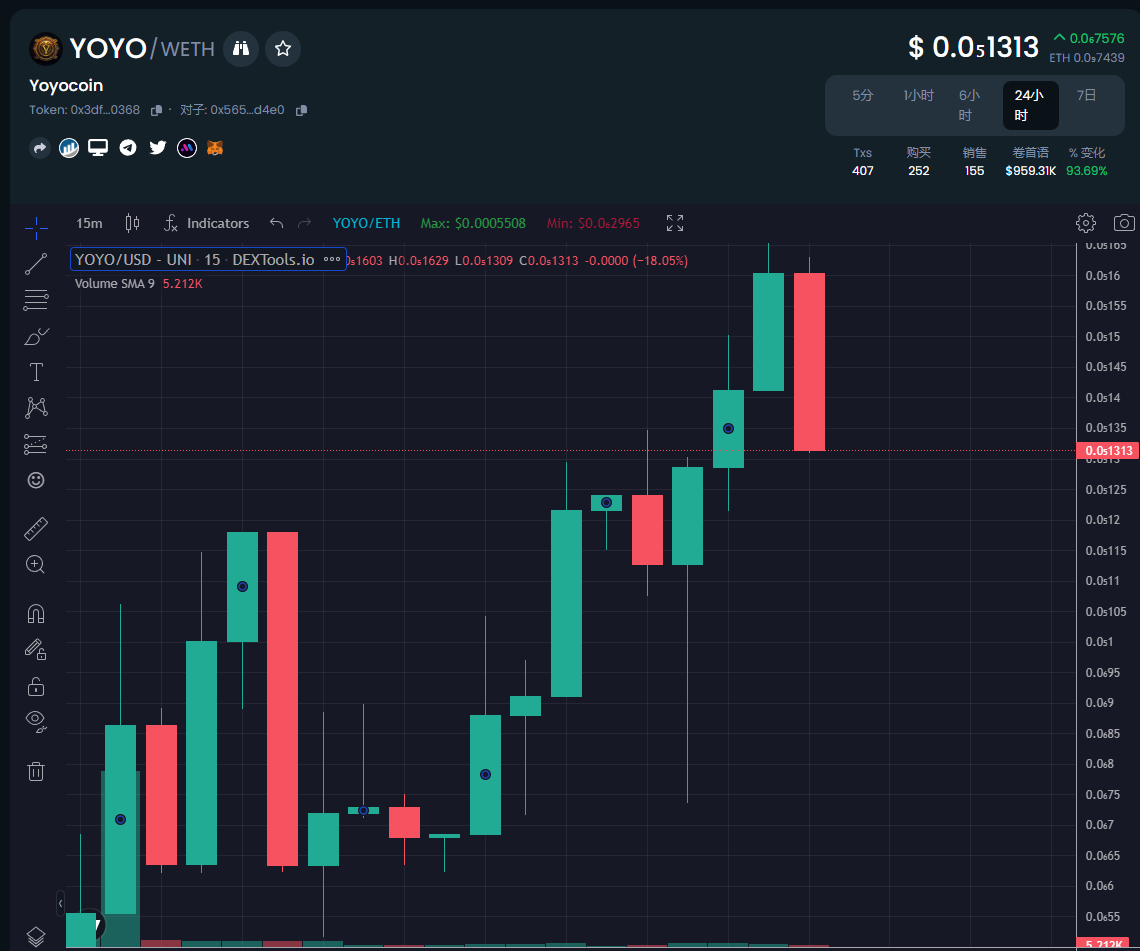1140x951 pixels.
Task: Select the crosshair cursor tool
Action: point(36,228)
